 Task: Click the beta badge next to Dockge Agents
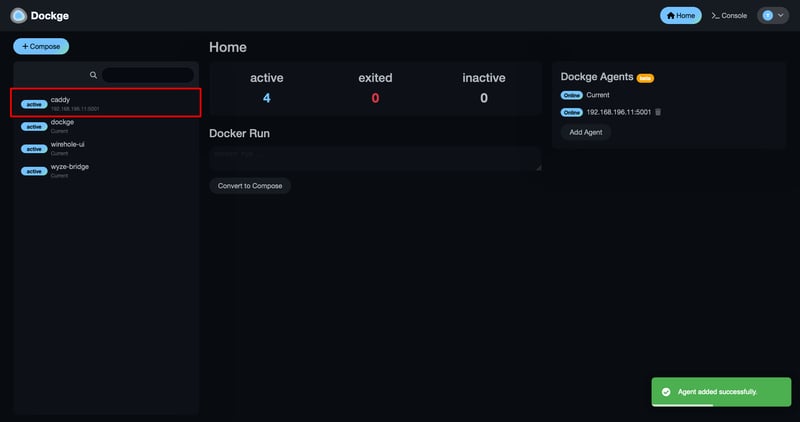click(x=645, y=77)
